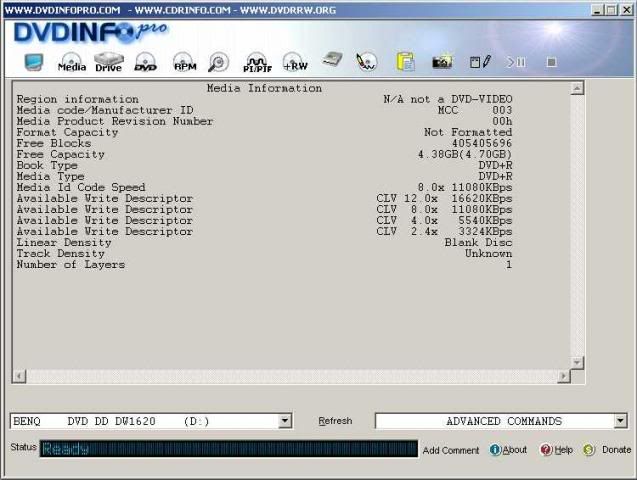Open the PI/PIF error scan tool
This screenshot has height=480, width=637.
click(257, 63)
